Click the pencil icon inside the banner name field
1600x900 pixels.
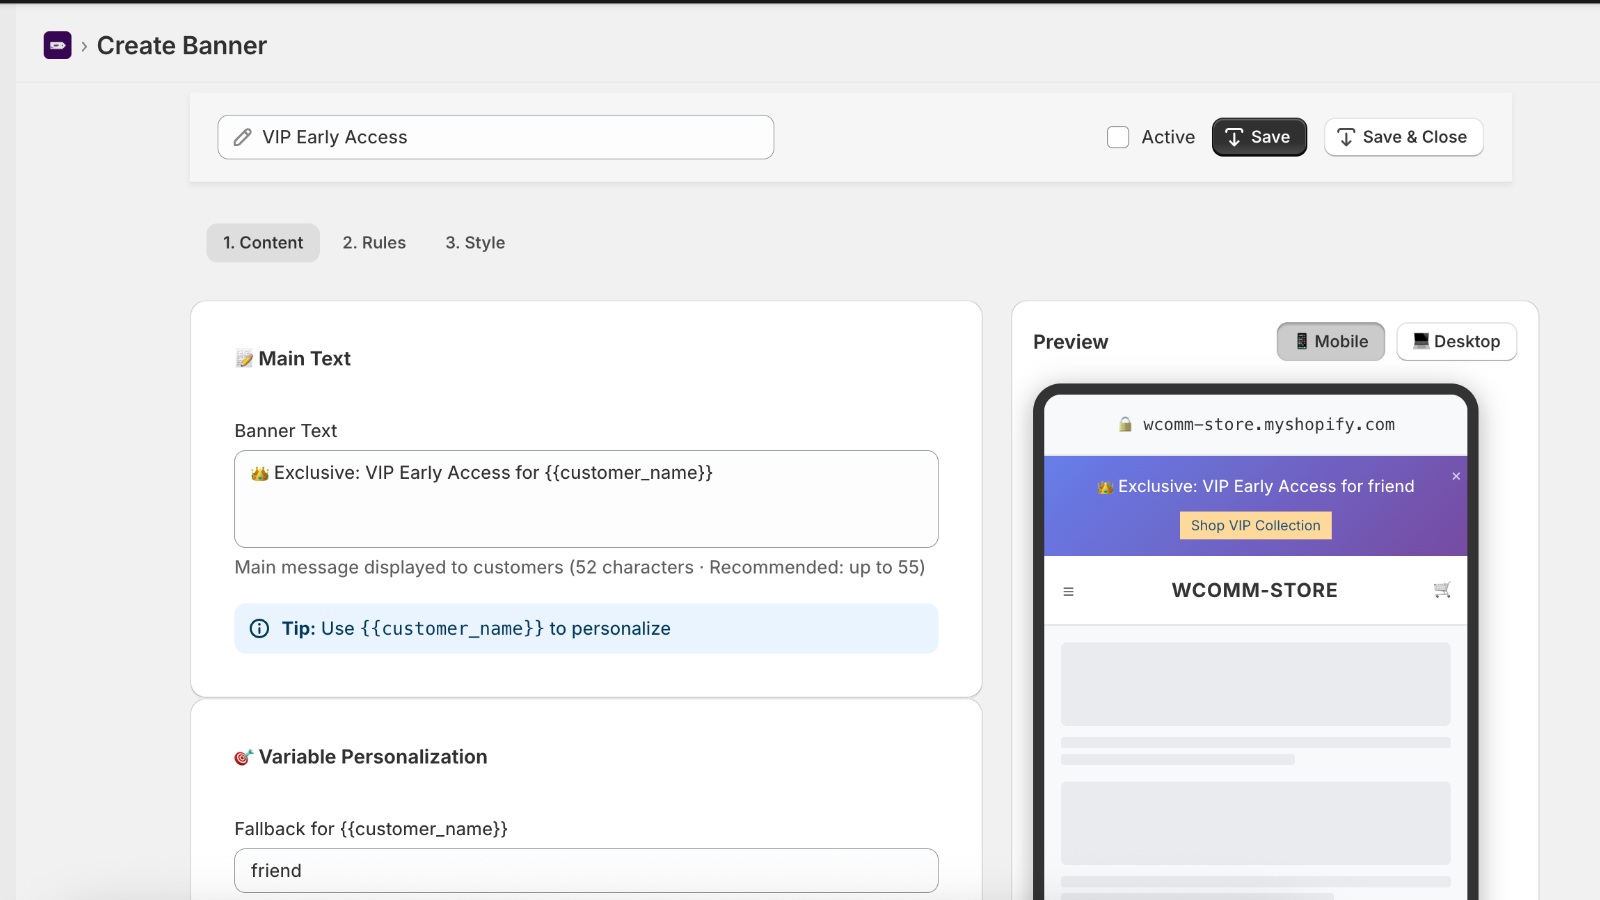coord(242,137)
